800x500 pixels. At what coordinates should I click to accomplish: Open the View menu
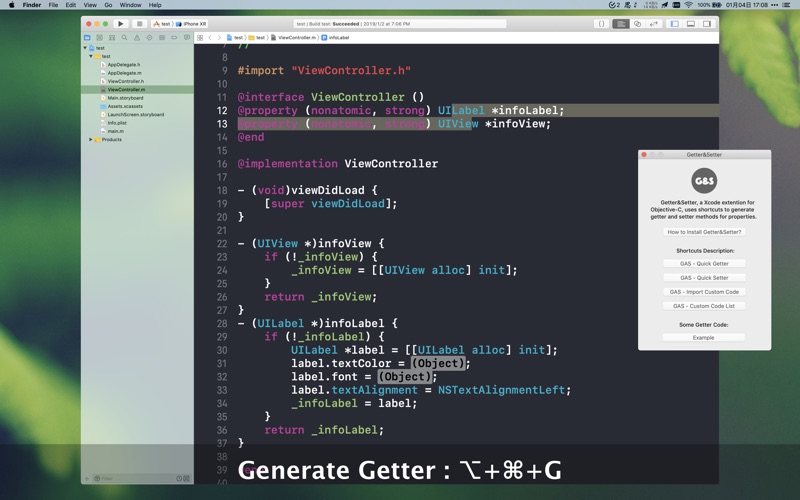(90, 5)
